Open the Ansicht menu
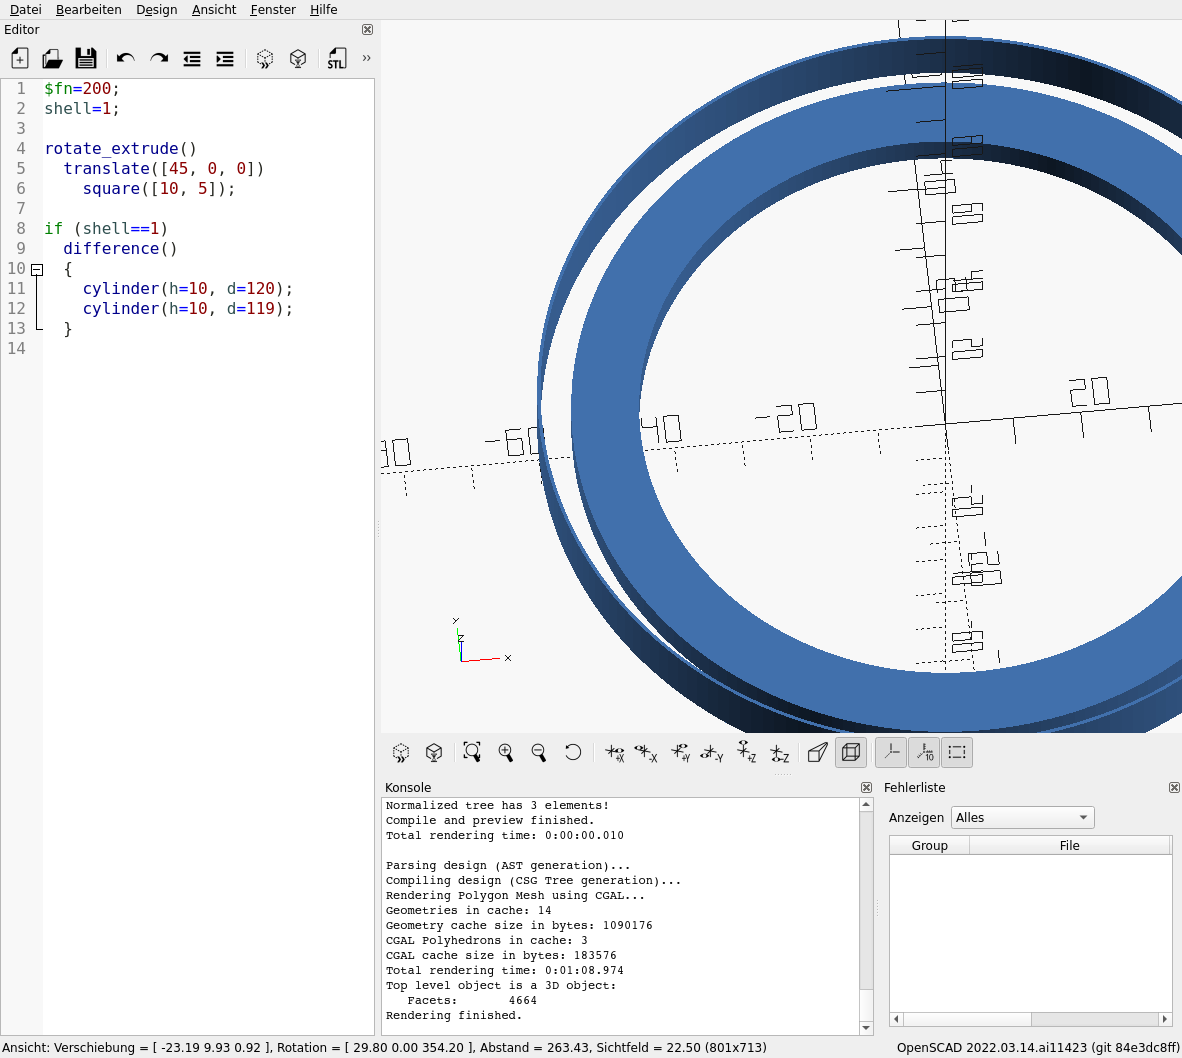1182x1058 pixels. [214, 10]
